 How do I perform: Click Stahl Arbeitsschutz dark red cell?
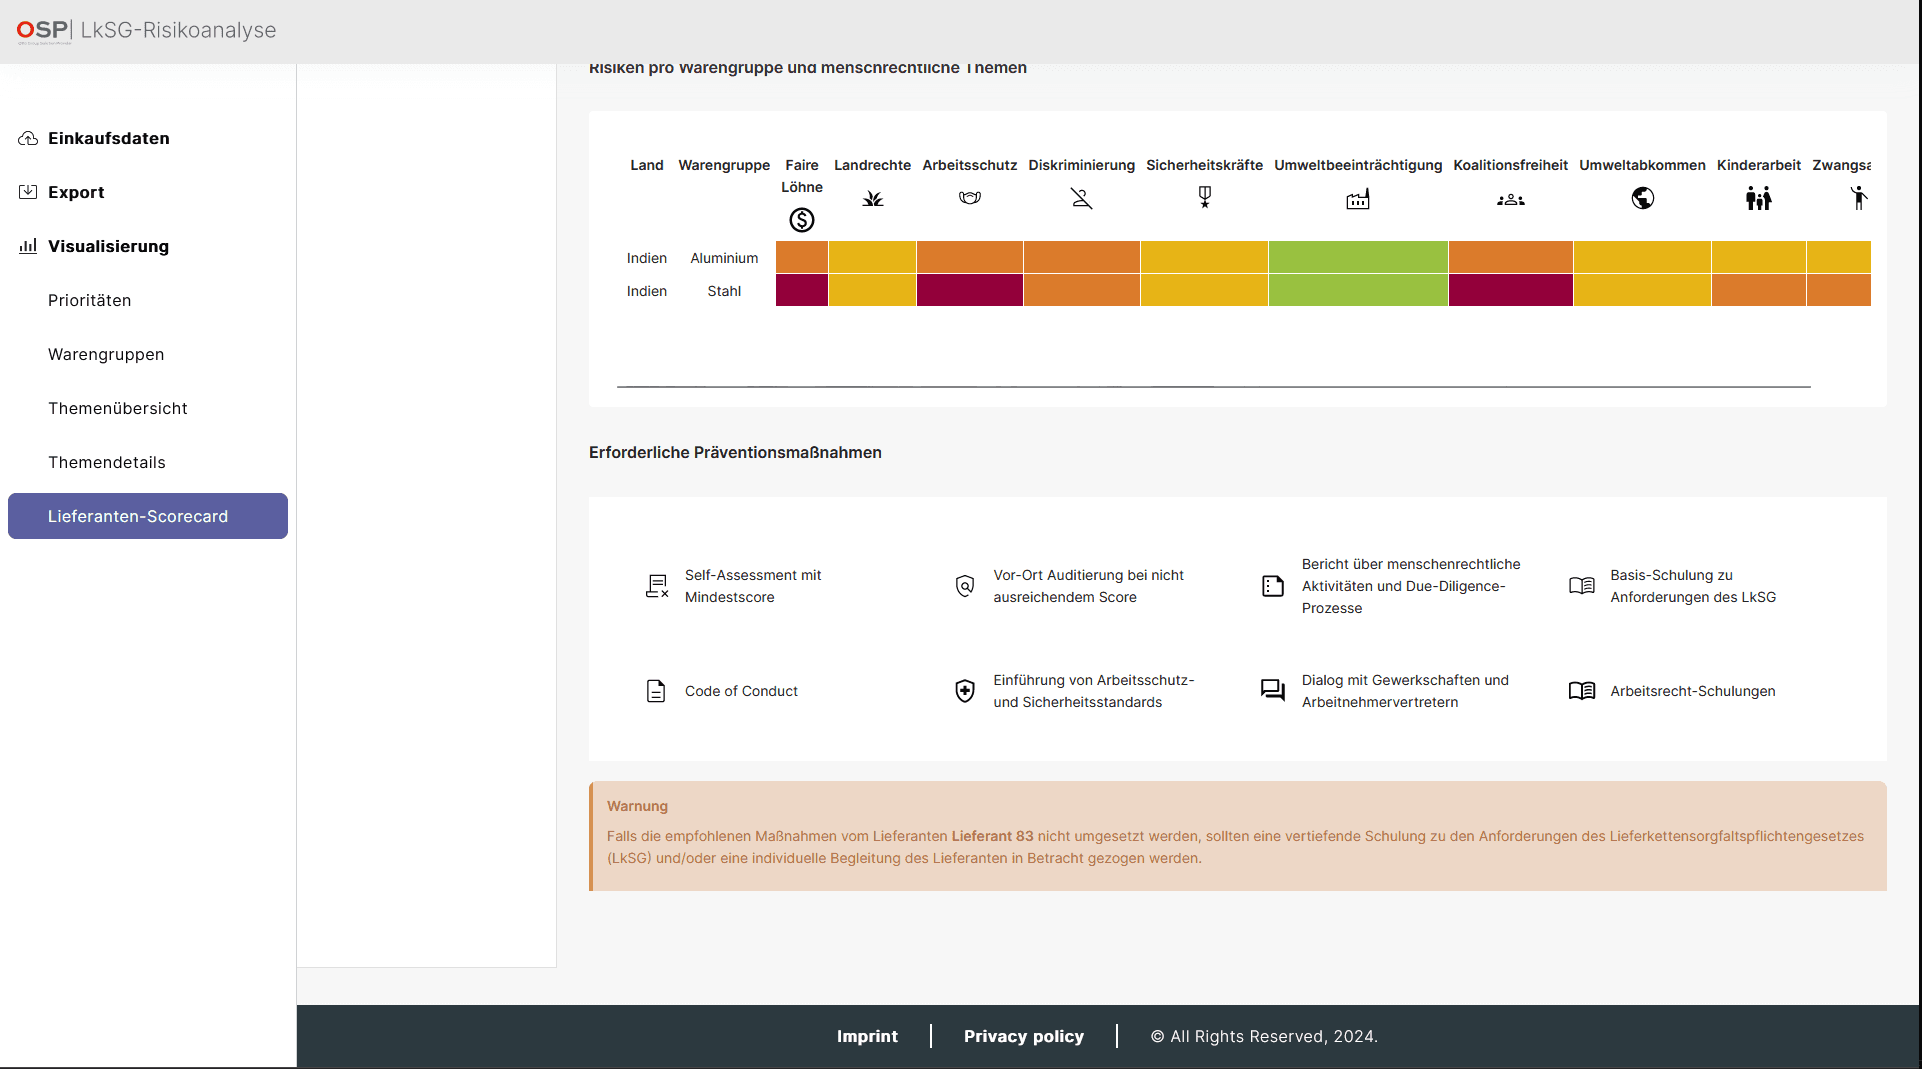970,290
